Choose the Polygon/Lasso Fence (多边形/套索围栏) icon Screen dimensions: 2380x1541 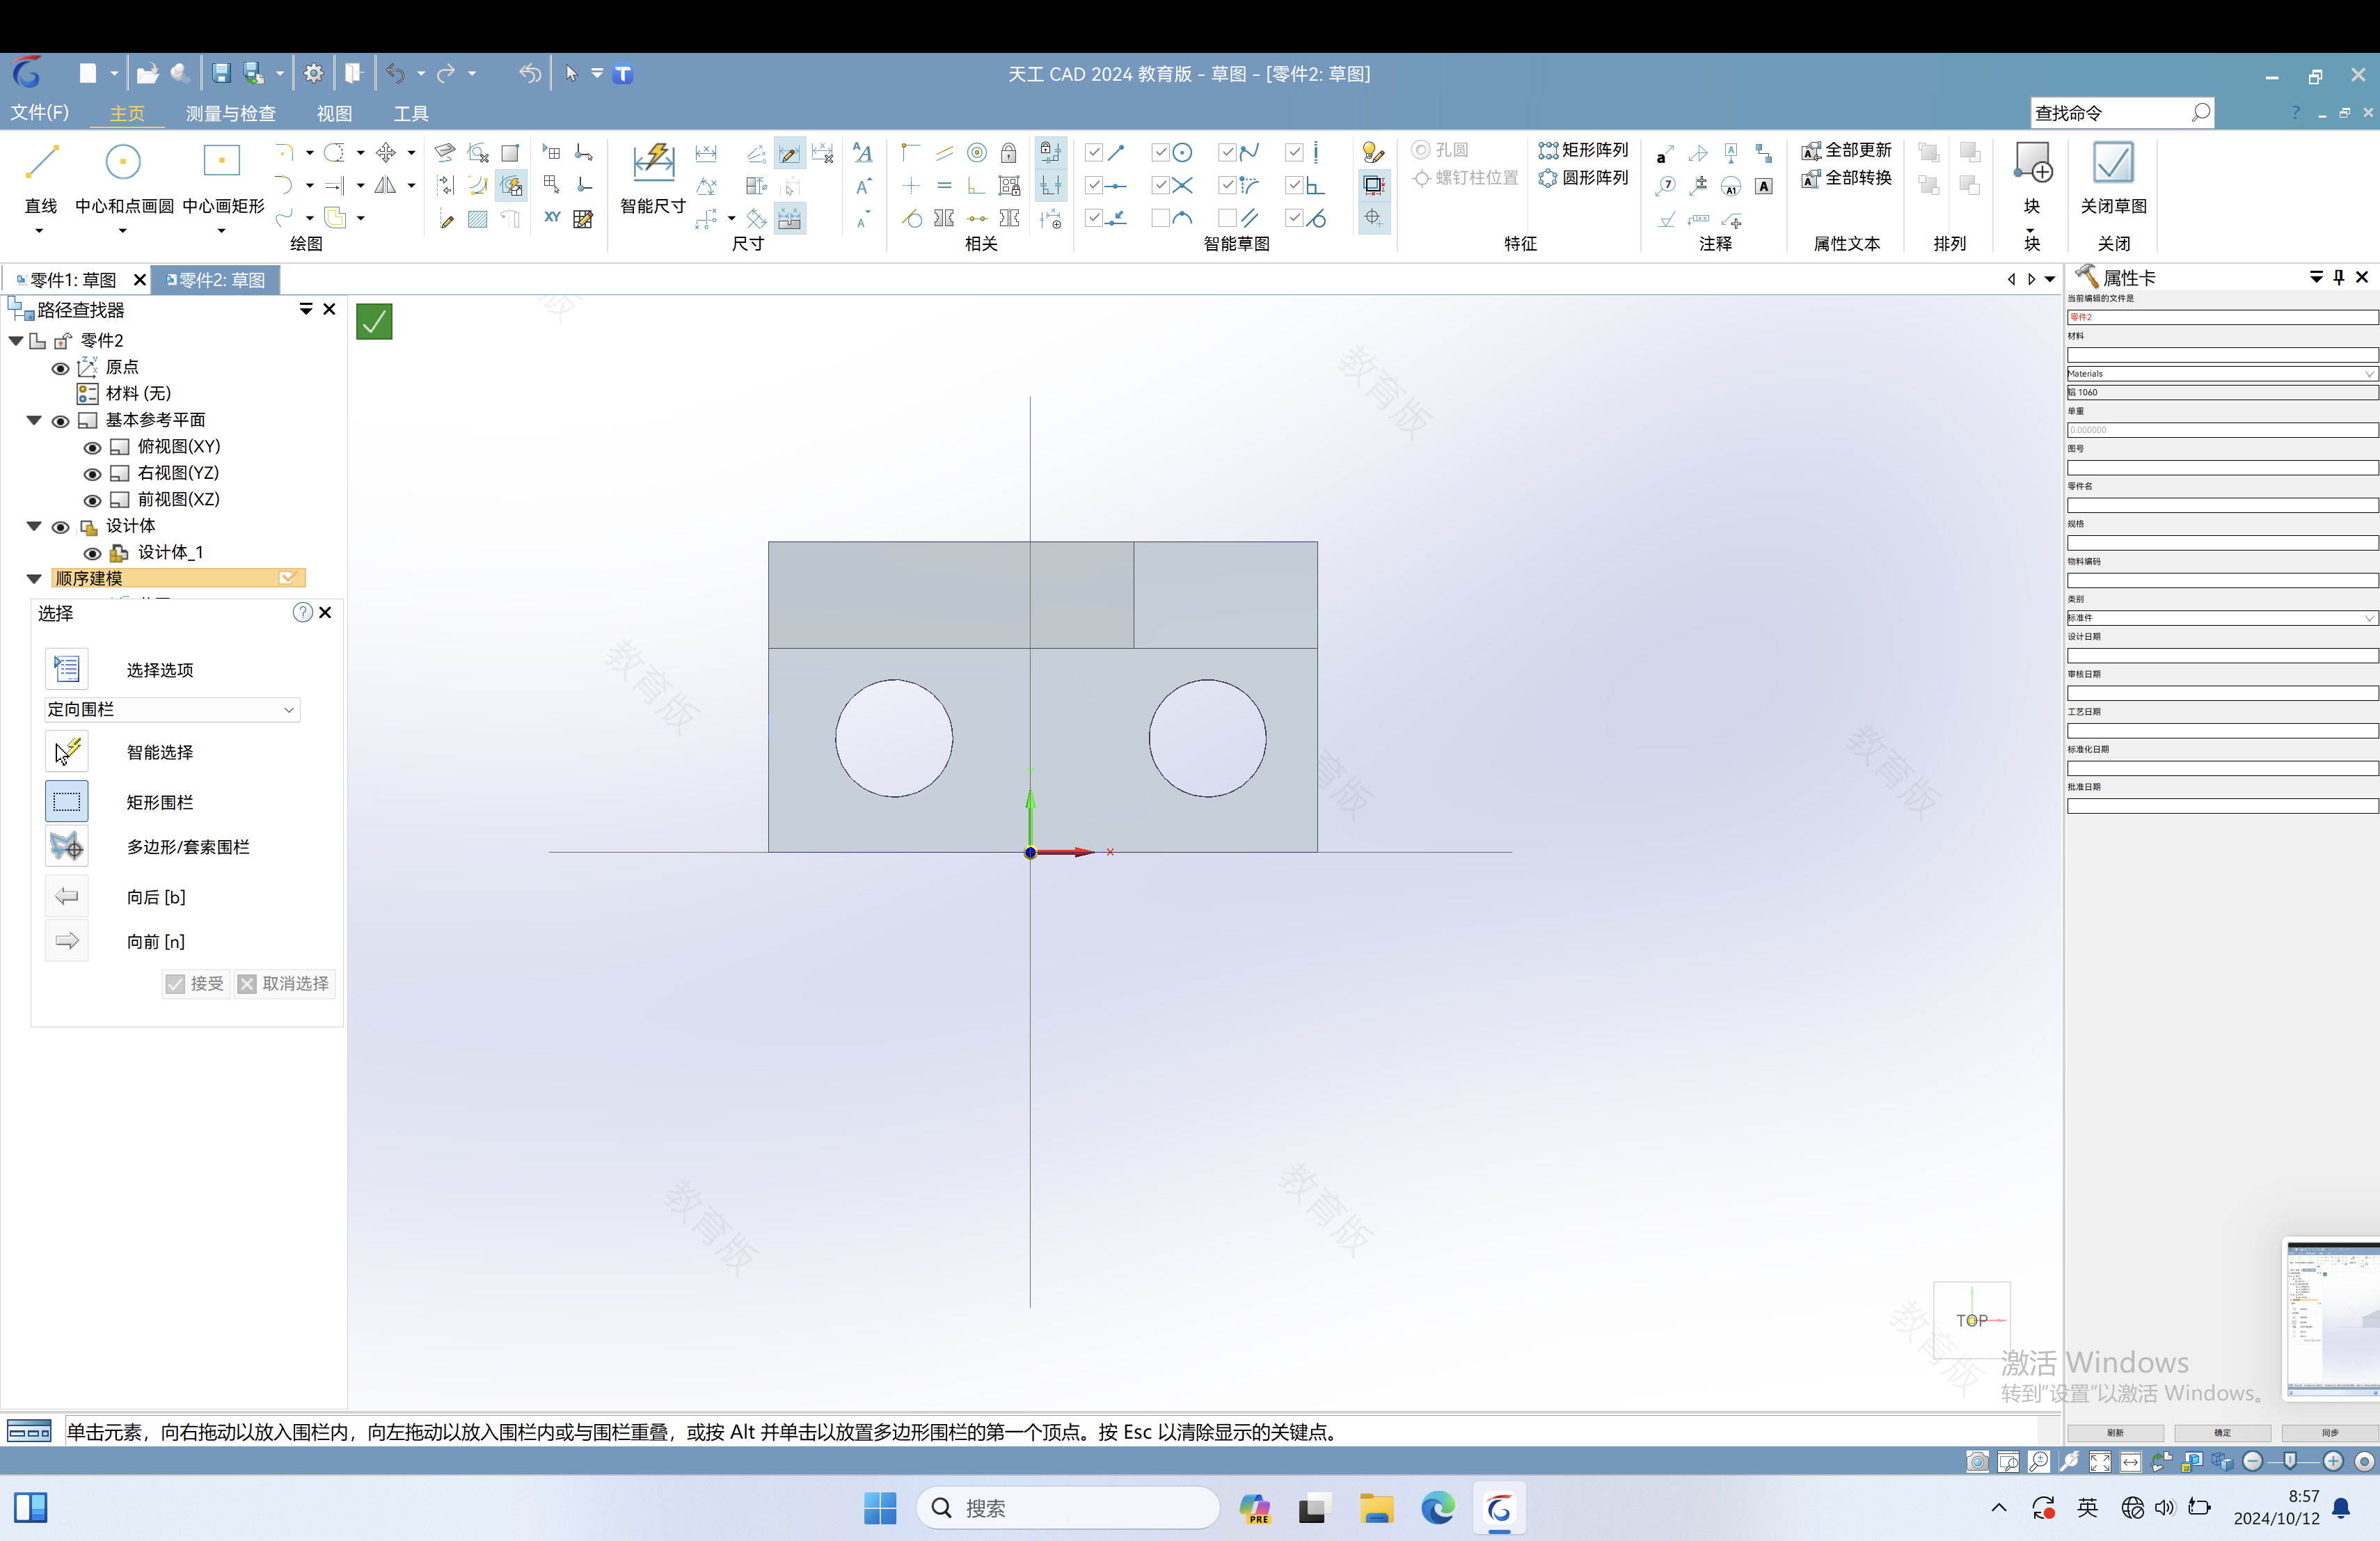[x=67, y=847]
